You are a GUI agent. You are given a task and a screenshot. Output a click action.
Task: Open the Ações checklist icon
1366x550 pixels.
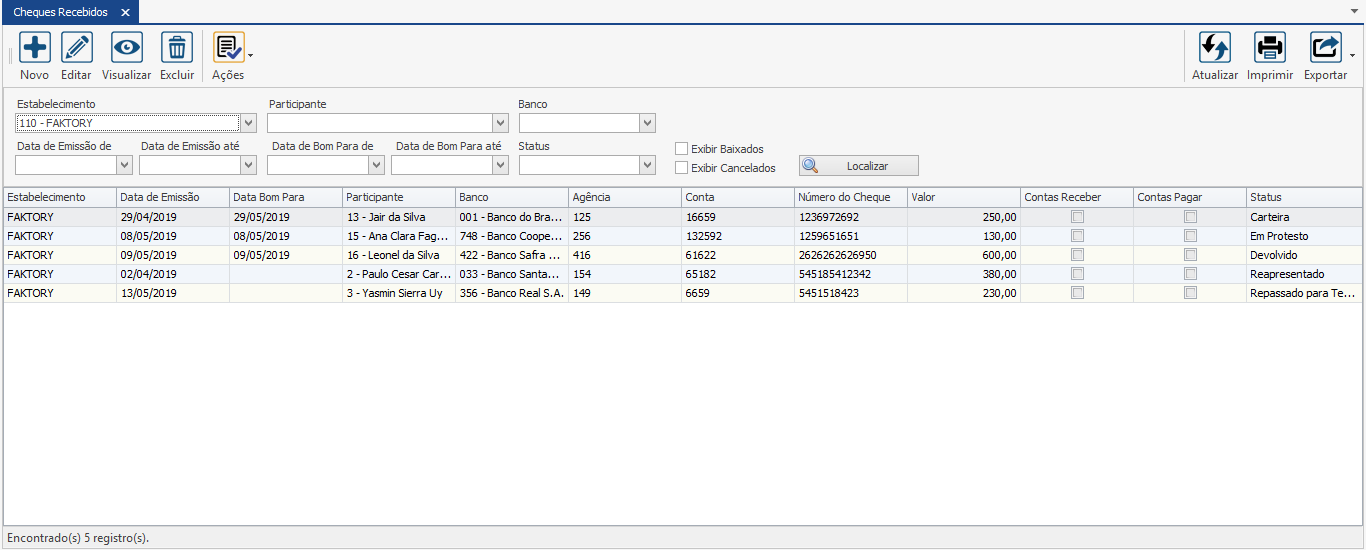(227, 48)
